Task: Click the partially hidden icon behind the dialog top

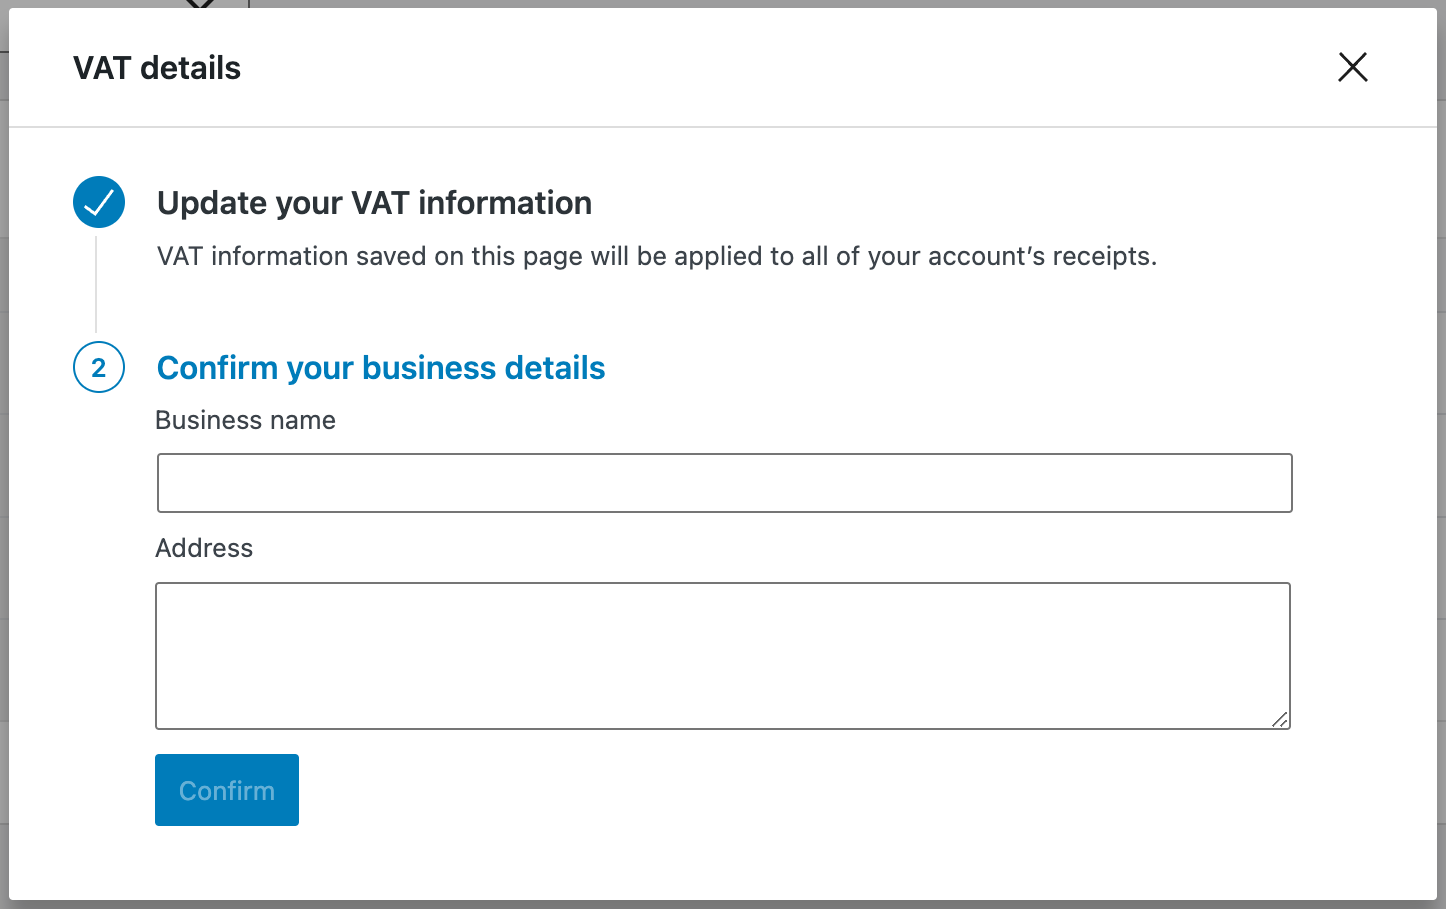Action: (201, 4)
